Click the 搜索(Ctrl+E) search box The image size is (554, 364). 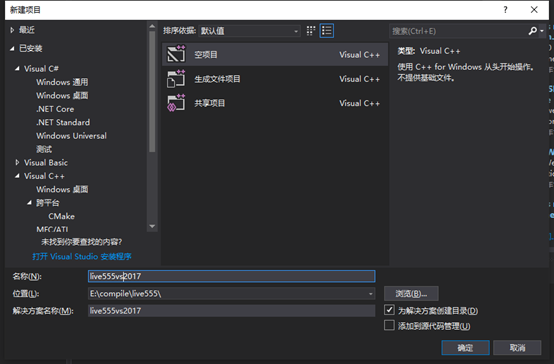point(458,31)
